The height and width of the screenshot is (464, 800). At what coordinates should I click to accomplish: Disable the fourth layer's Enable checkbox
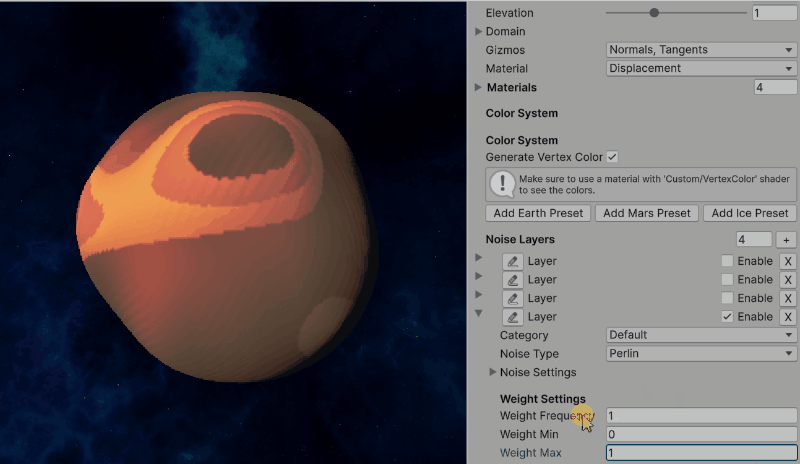click(727, 317)
